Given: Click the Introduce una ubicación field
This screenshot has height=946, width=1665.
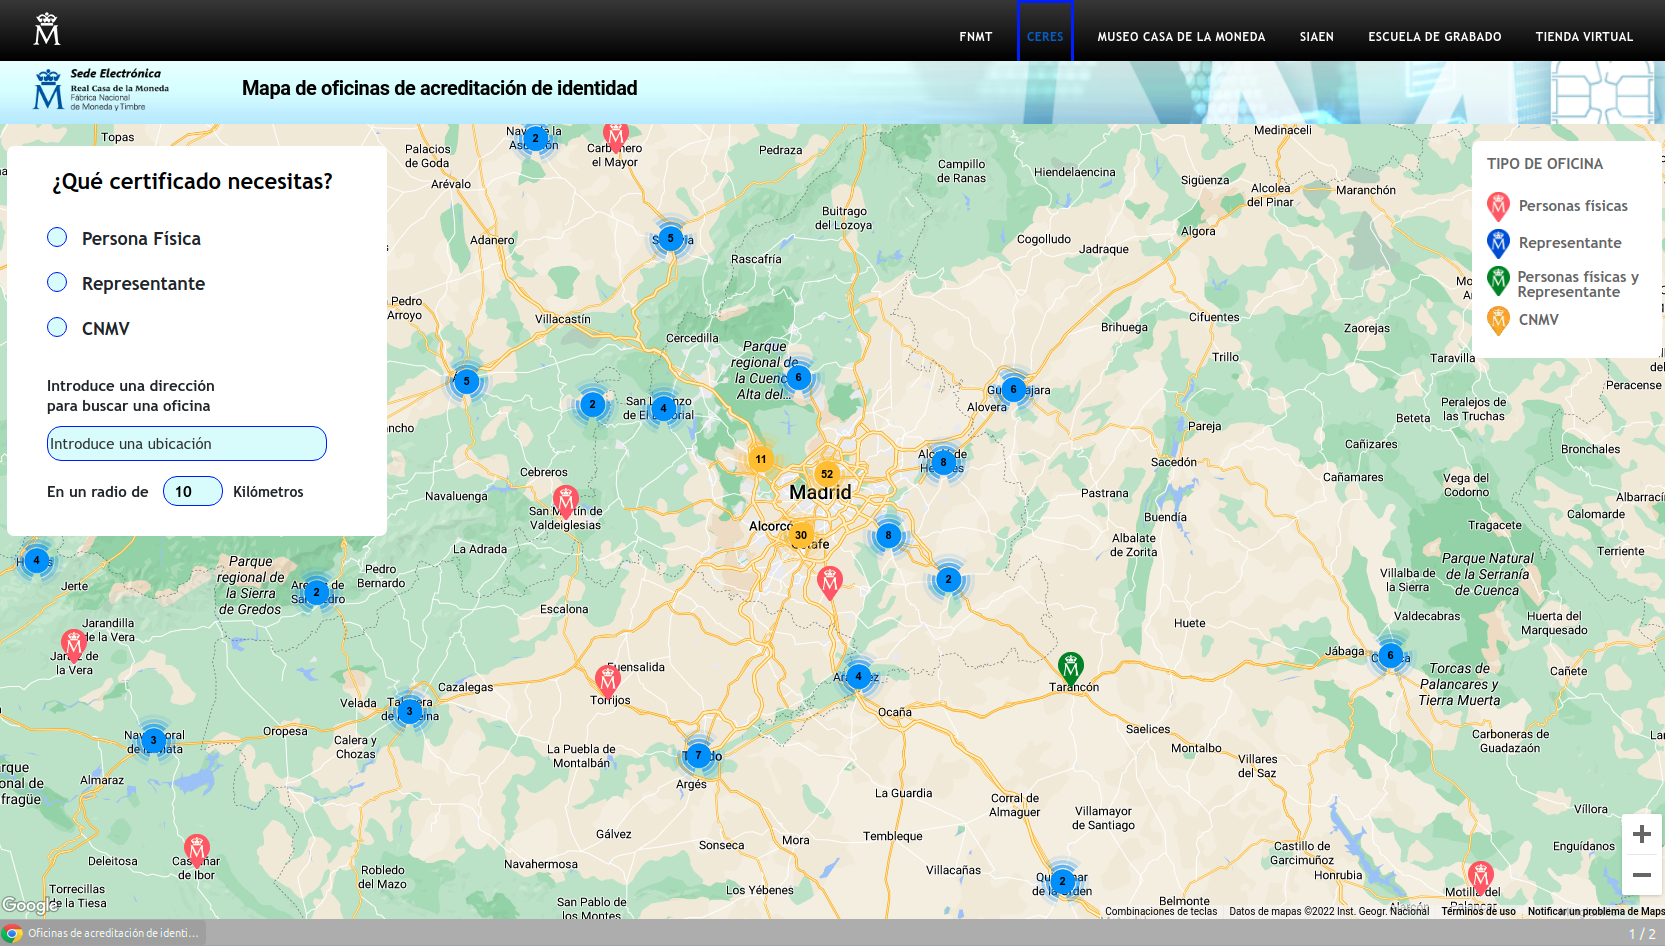Looking at the screenshot, I should pos(187,444).
